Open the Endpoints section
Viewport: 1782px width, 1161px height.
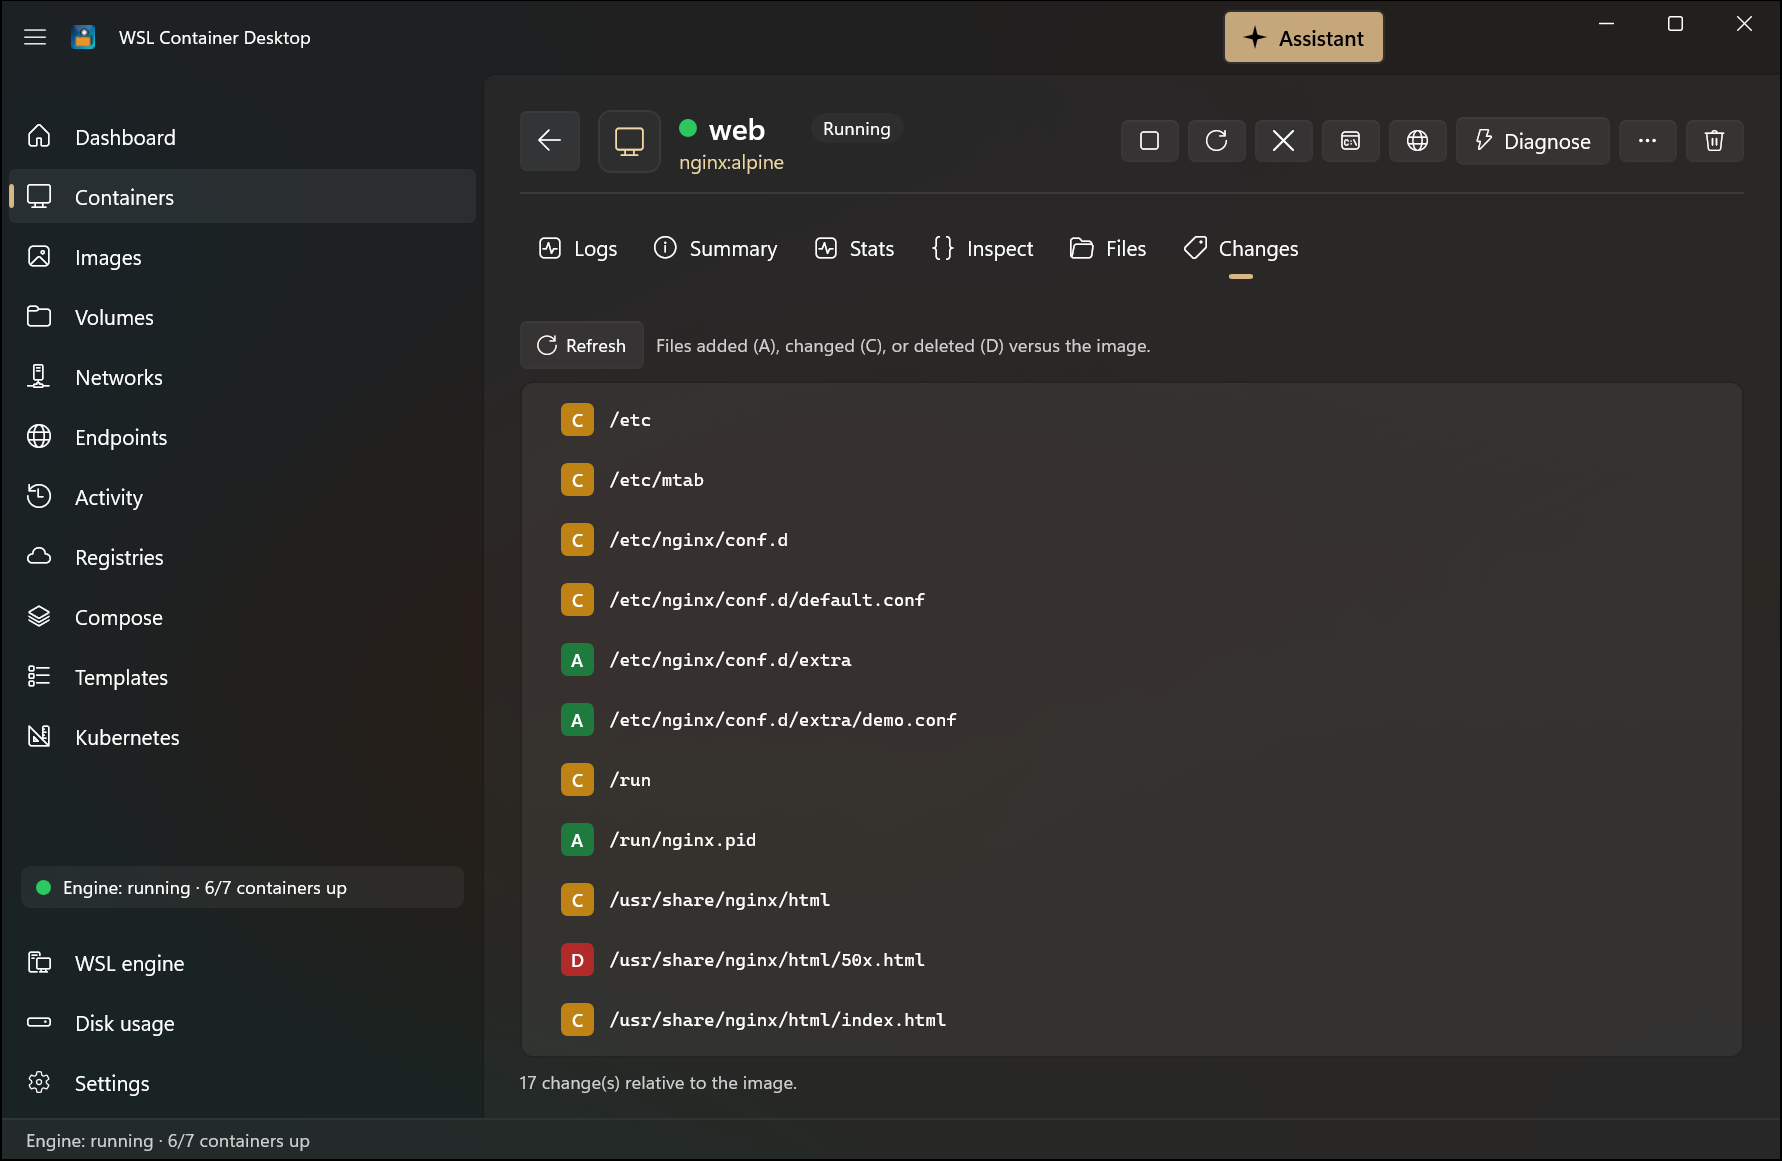coord(242,437)
